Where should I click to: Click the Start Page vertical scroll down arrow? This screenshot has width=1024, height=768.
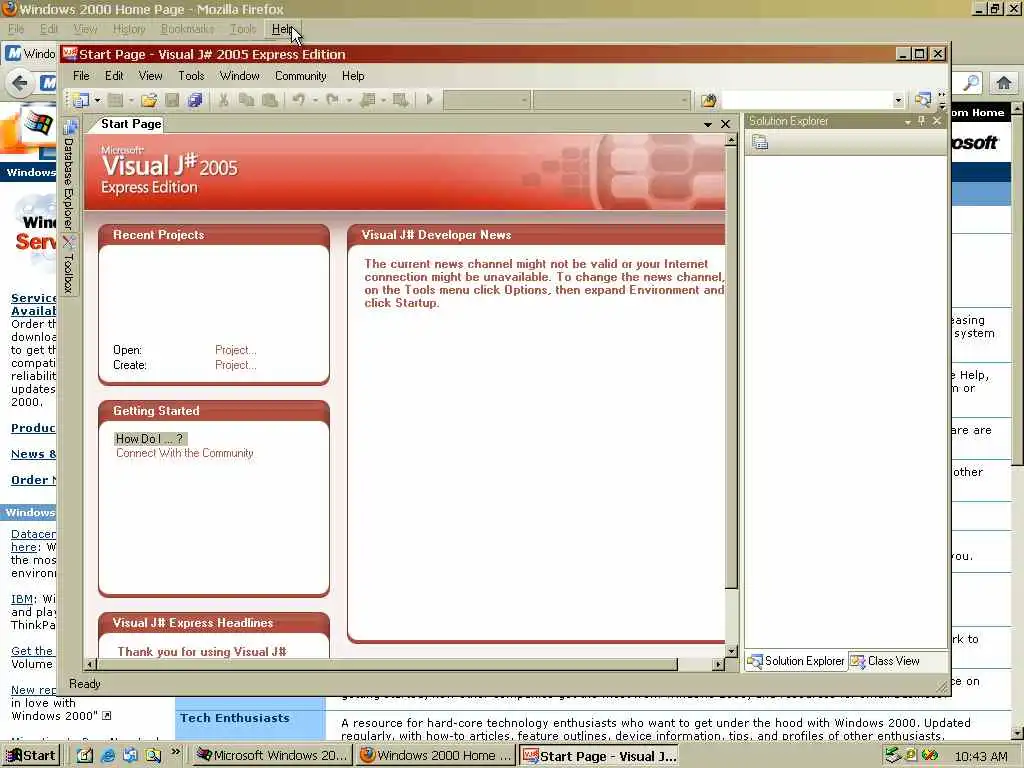[x=731, y=651]
